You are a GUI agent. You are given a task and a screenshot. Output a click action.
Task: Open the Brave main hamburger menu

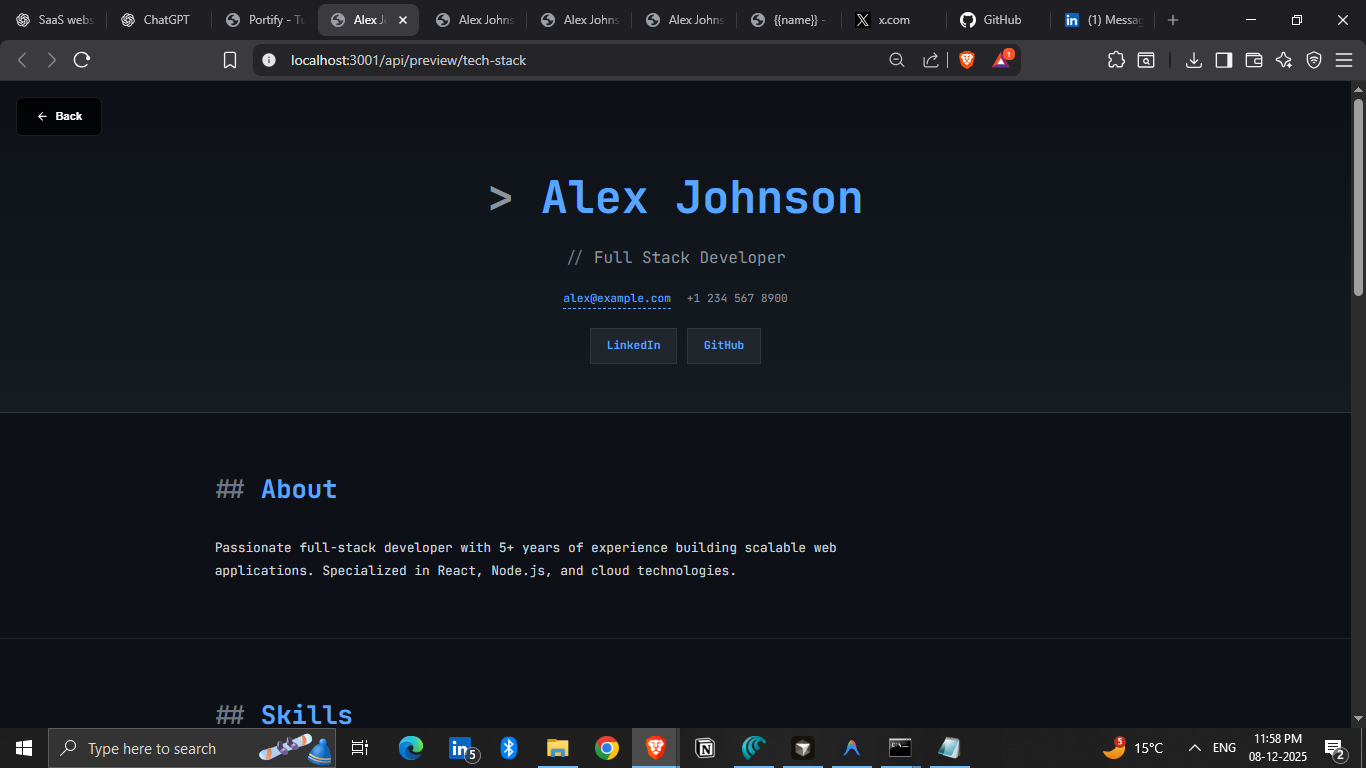pyautogui.click(x=1344, y=60)
